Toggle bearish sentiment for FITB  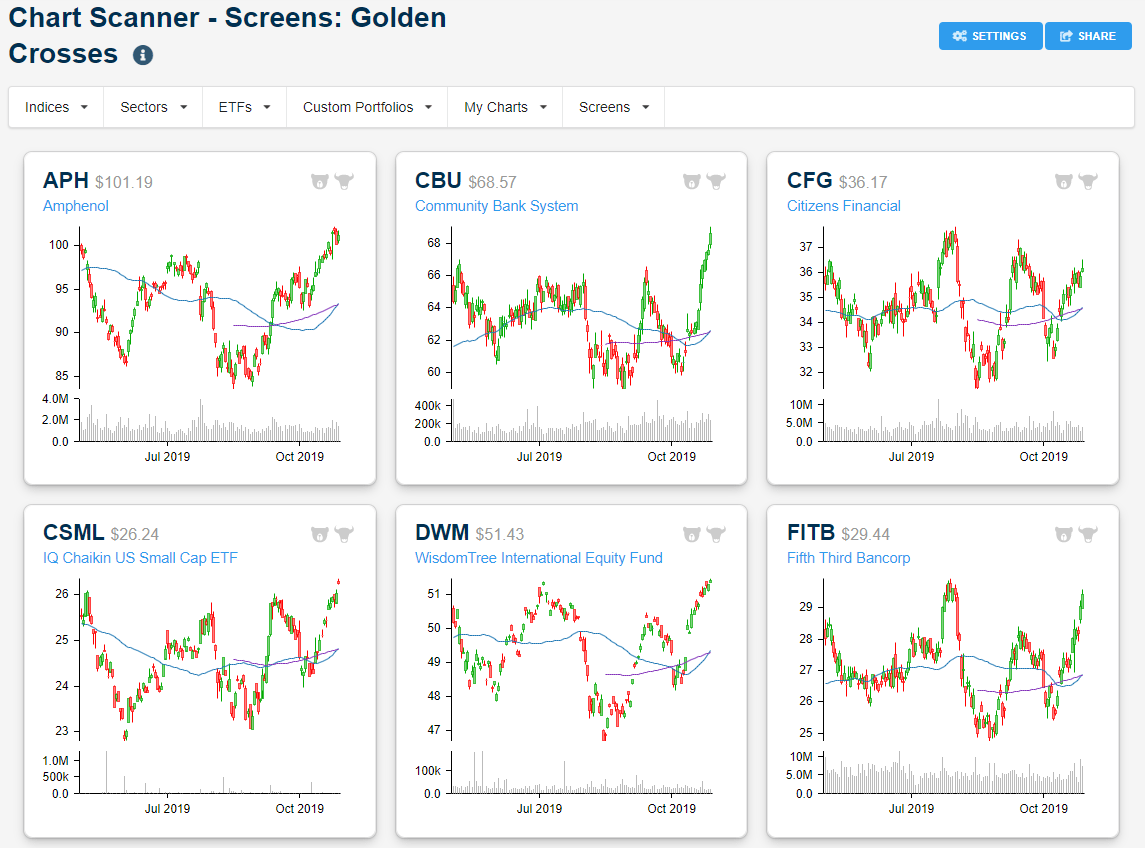pyautogui.click(x=1063, y=533)
